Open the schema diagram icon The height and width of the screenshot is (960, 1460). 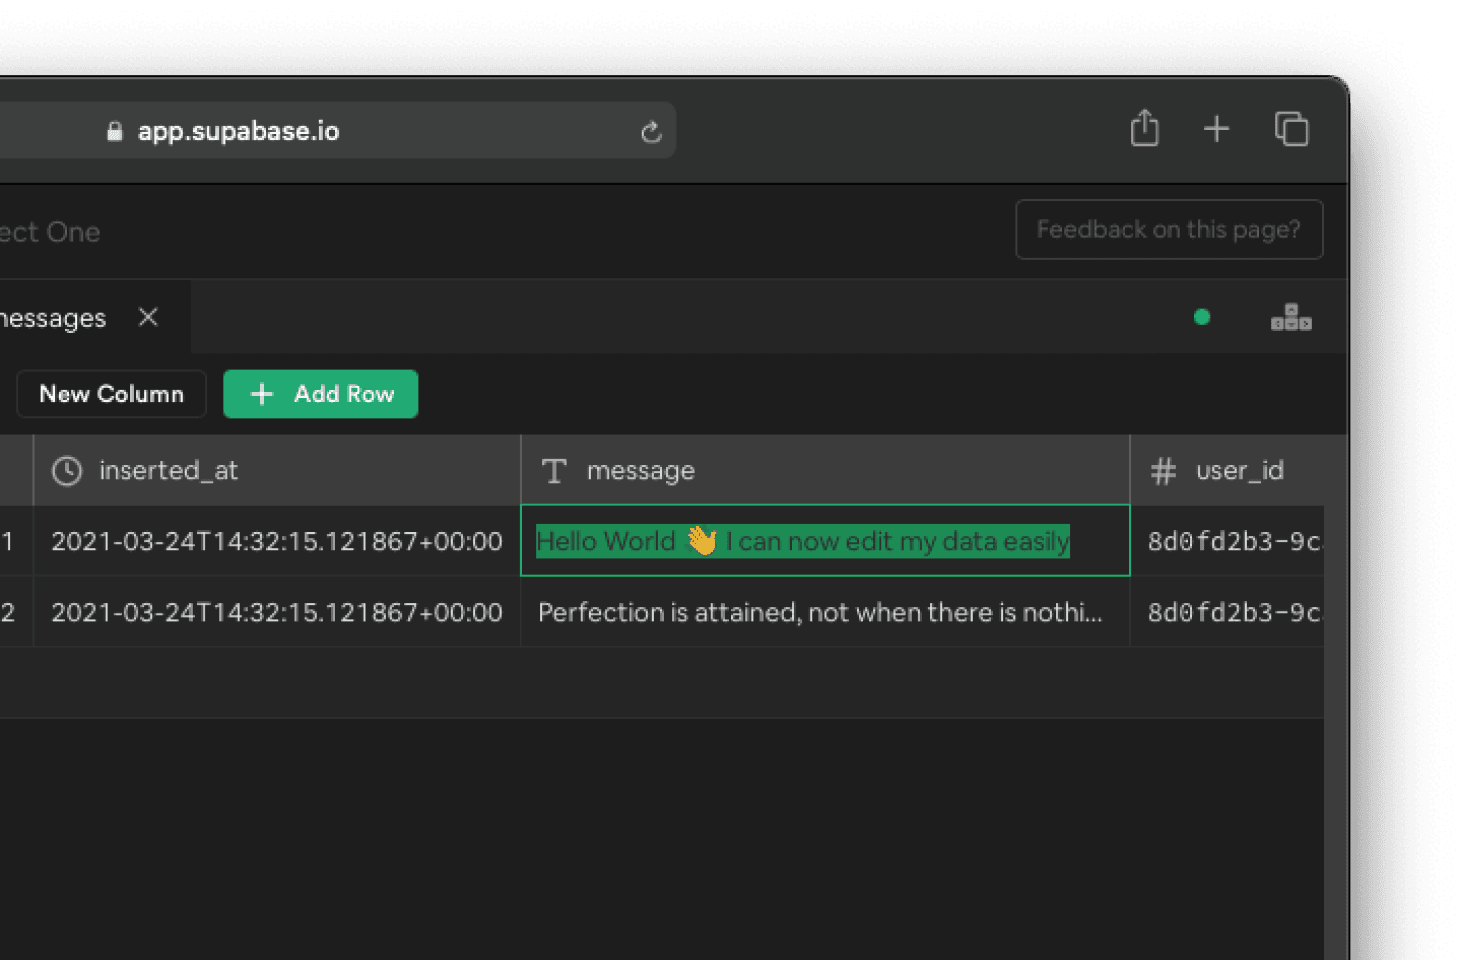coord(1290,318)
